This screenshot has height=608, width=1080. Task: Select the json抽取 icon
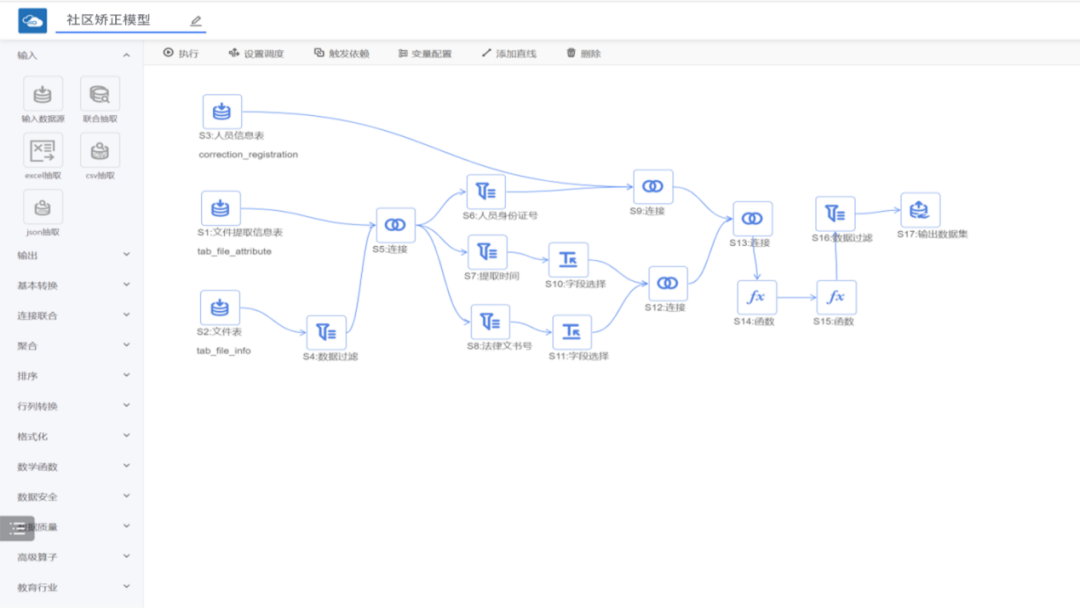tap(42, 207)
